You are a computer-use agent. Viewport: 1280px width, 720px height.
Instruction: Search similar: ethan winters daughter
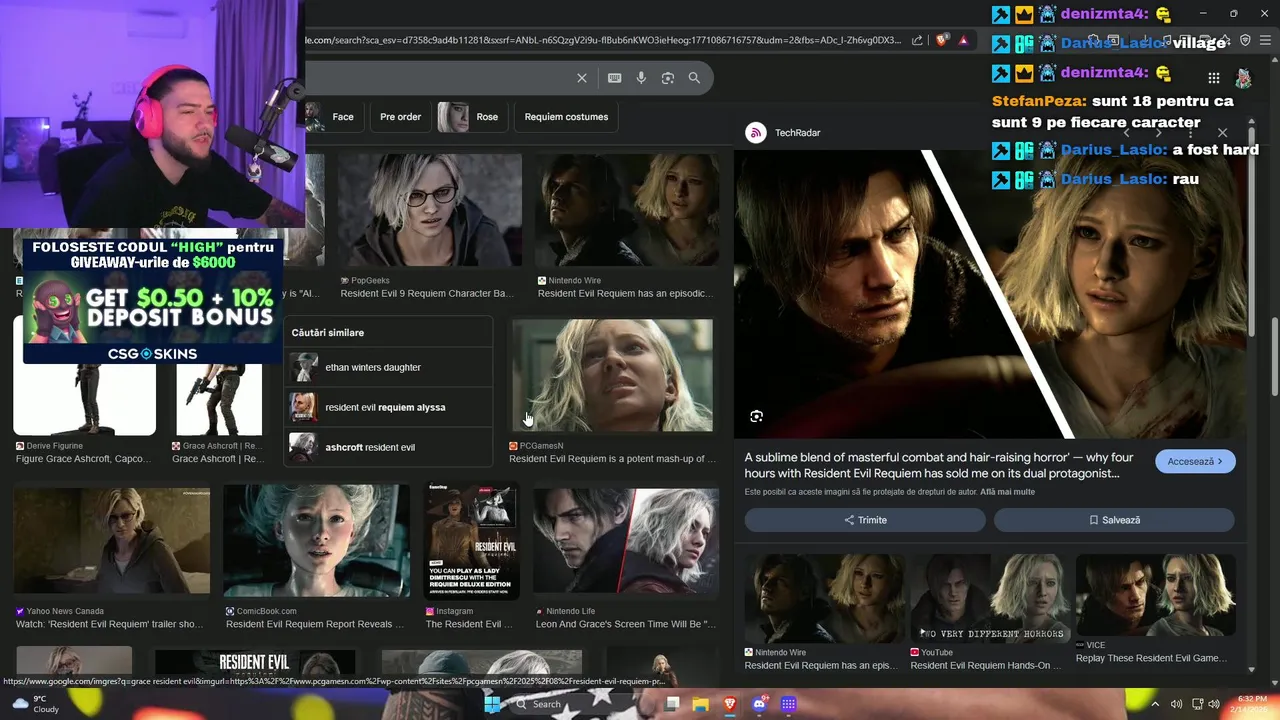pyautogui.click(x=388, y=367)
